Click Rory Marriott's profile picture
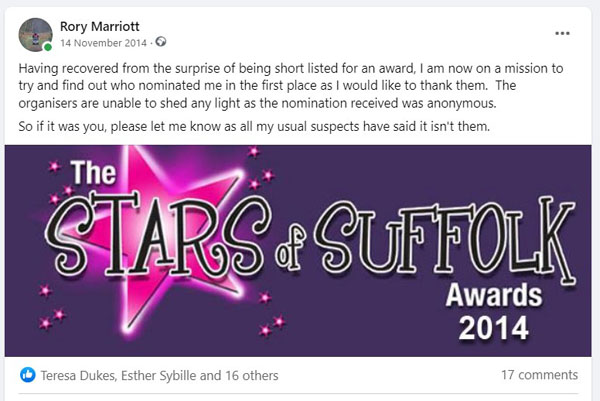The height and width of the screenshot is (401, 600). tap(35, 34)
